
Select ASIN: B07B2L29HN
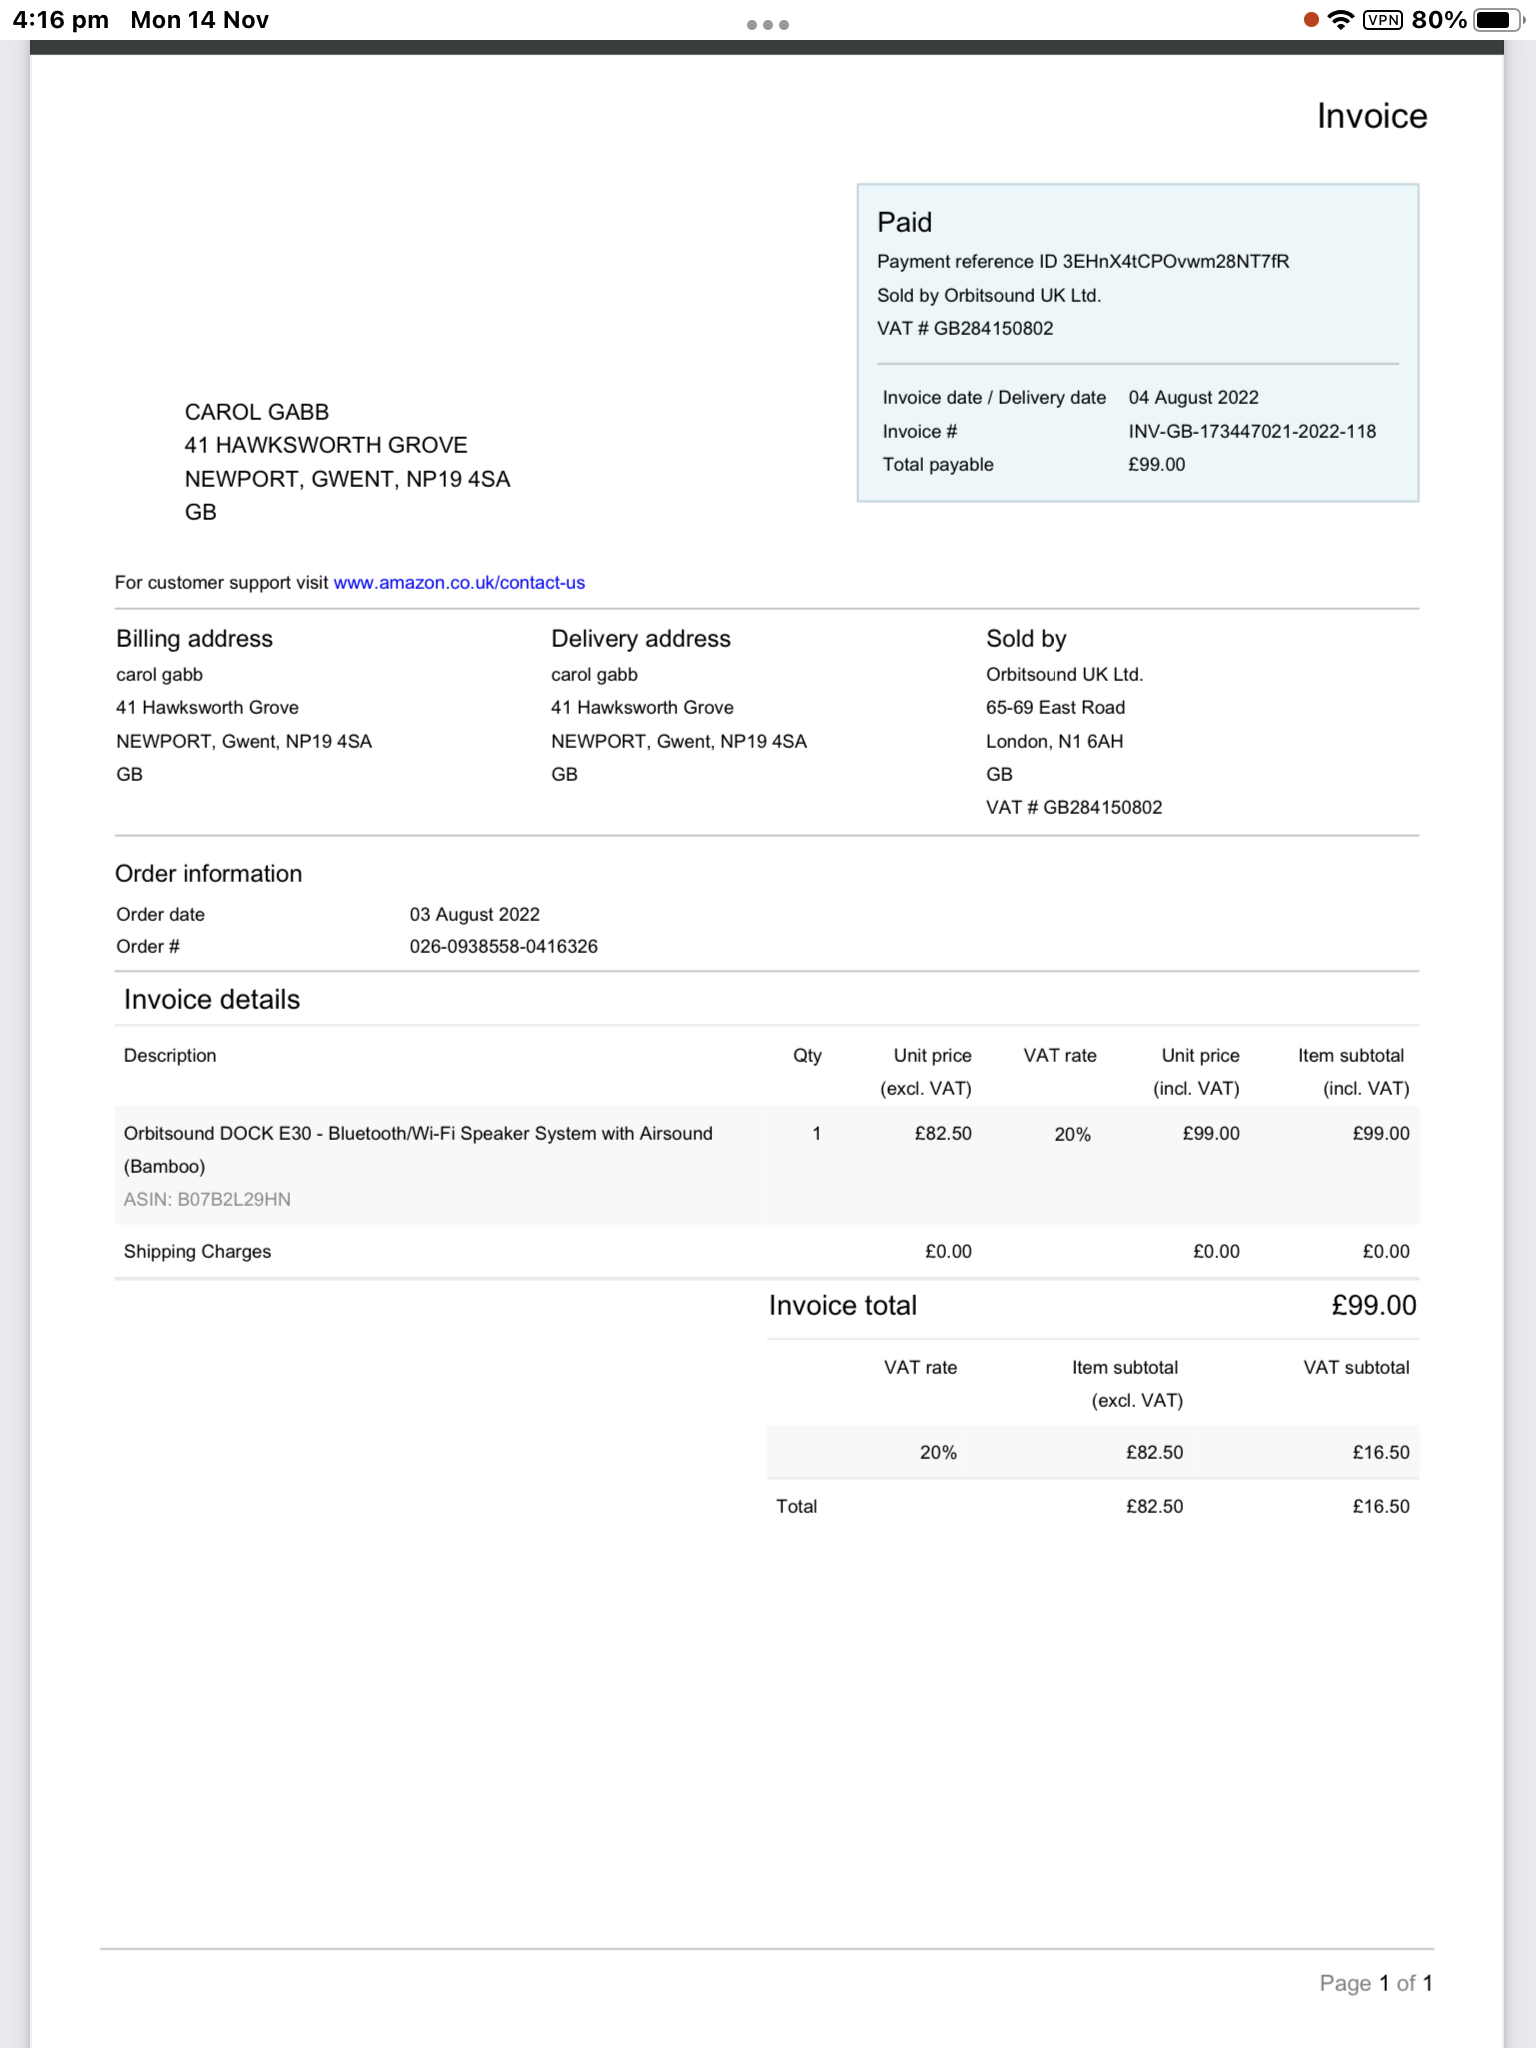(207, 1199)
